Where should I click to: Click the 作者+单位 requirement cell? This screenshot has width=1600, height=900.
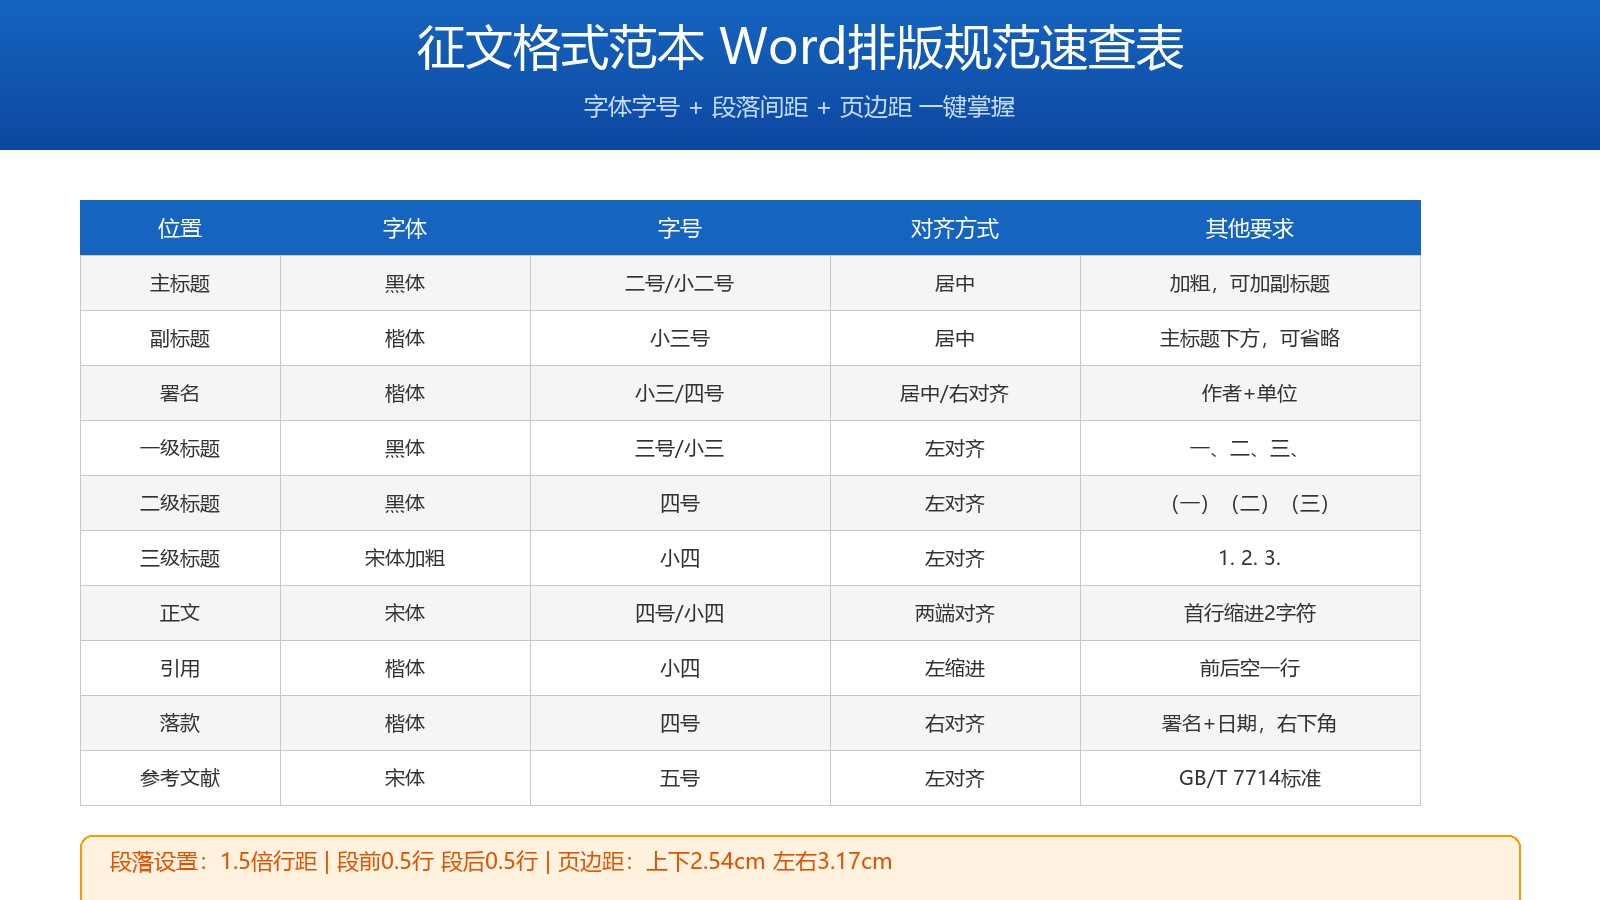tap(1250, 393)
